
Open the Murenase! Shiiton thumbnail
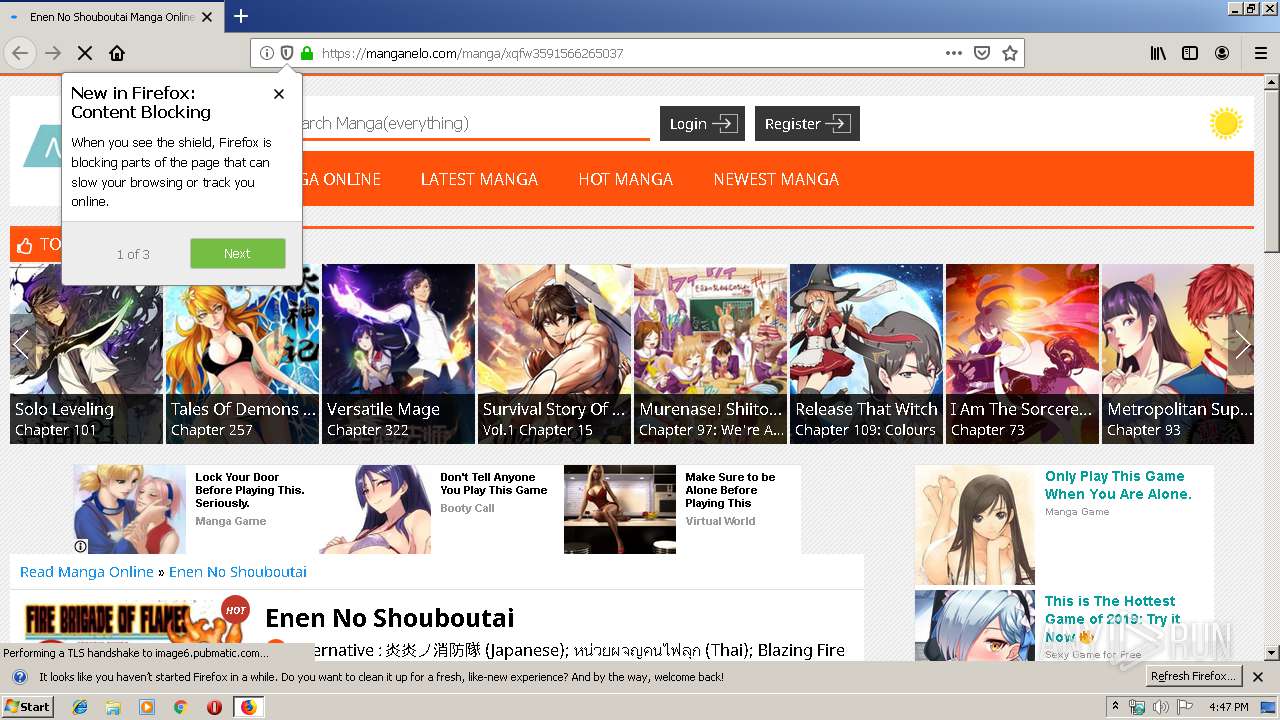click(x=710, y=354)
